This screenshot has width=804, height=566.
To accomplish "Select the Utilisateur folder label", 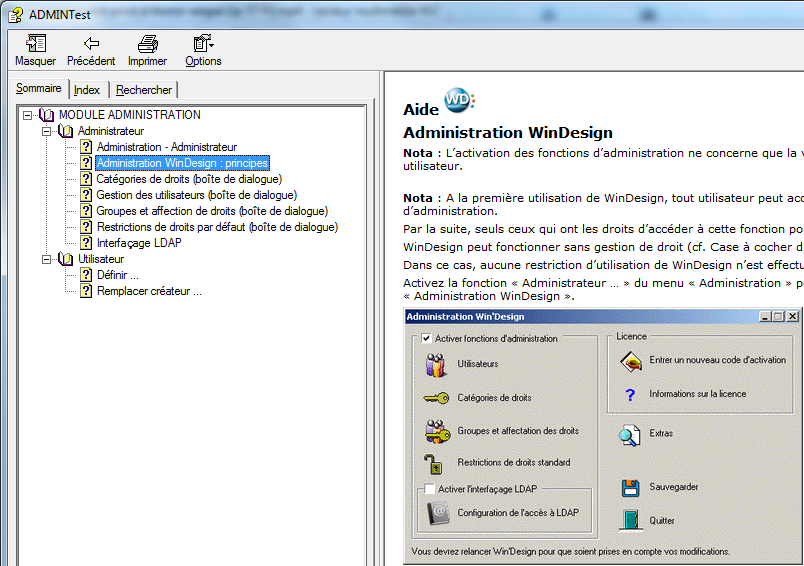I will point(101,259).
